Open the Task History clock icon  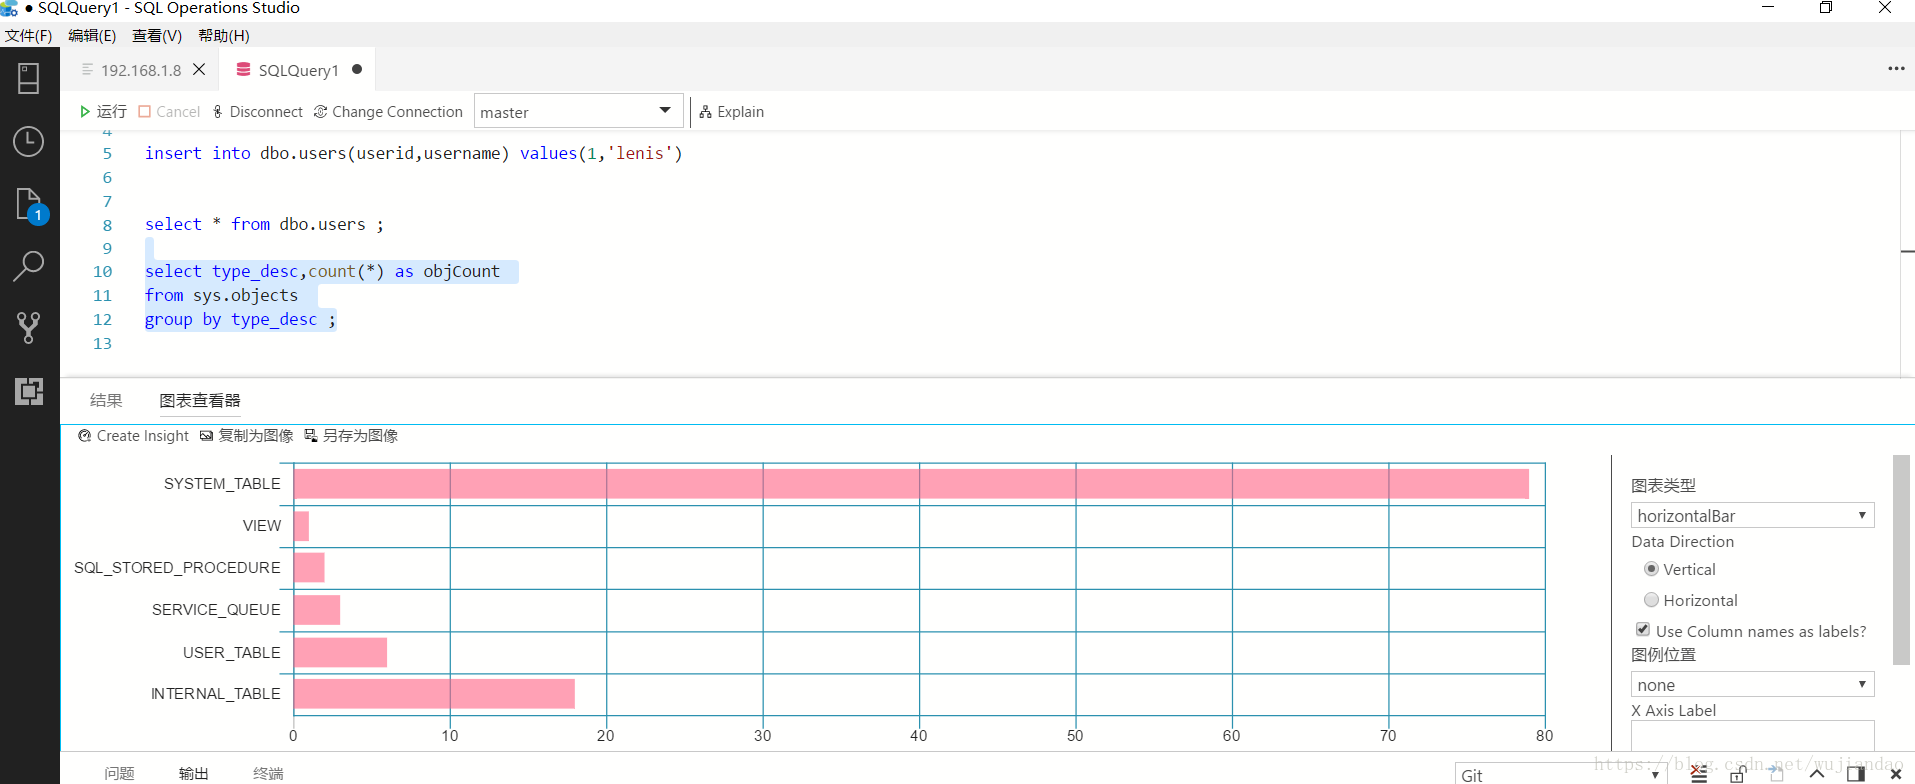tap(29, 141)
